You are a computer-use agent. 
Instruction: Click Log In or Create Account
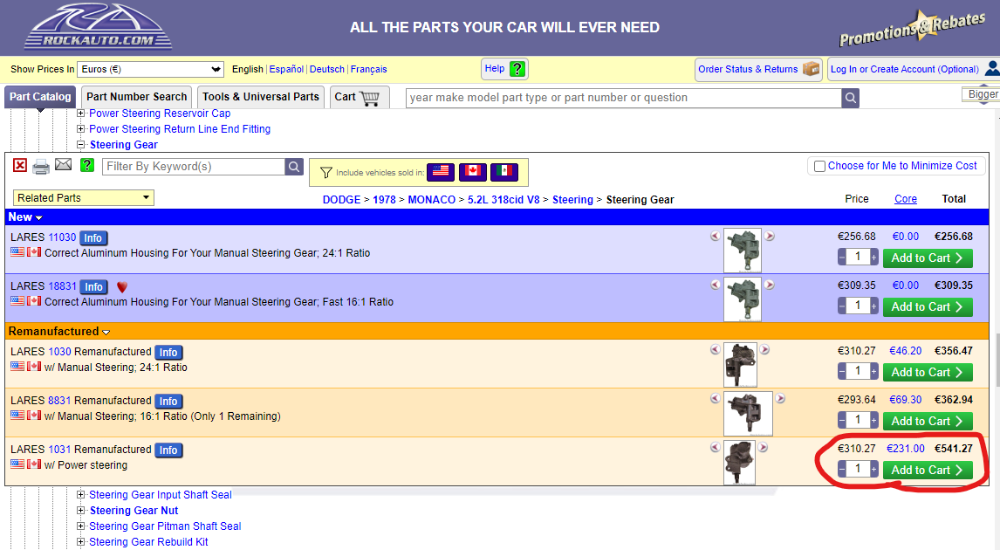tap(913, 69)
